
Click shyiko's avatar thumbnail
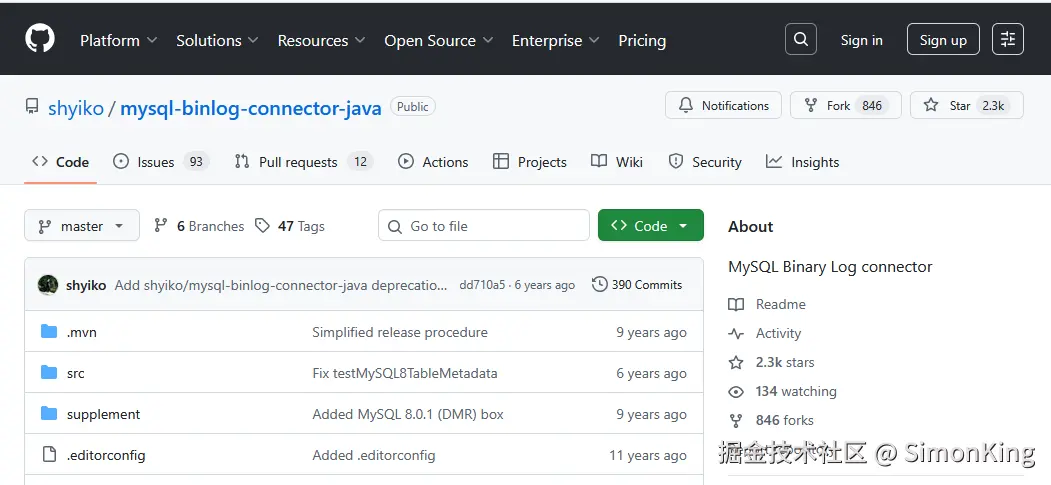coord(48,285)
